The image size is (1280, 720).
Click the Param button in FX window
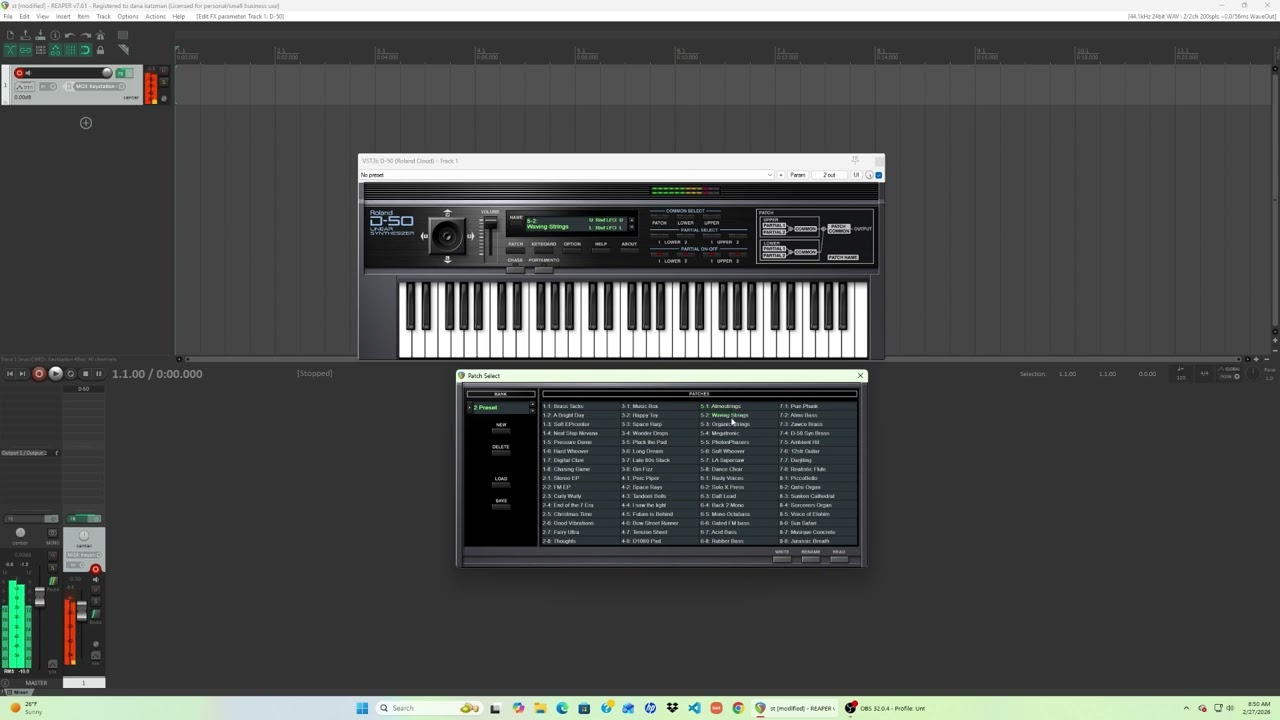tap(798, 175)
